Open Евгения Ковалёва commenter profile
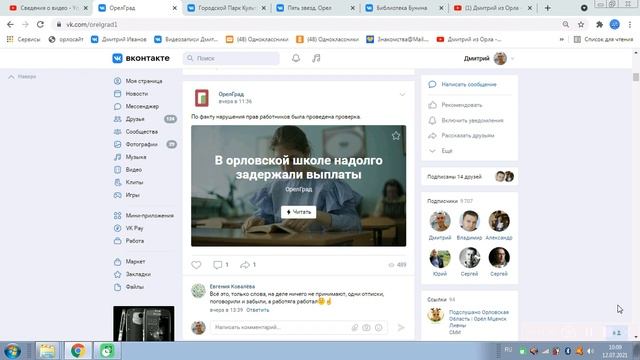 pyautogui.click(x=232, y=287)
